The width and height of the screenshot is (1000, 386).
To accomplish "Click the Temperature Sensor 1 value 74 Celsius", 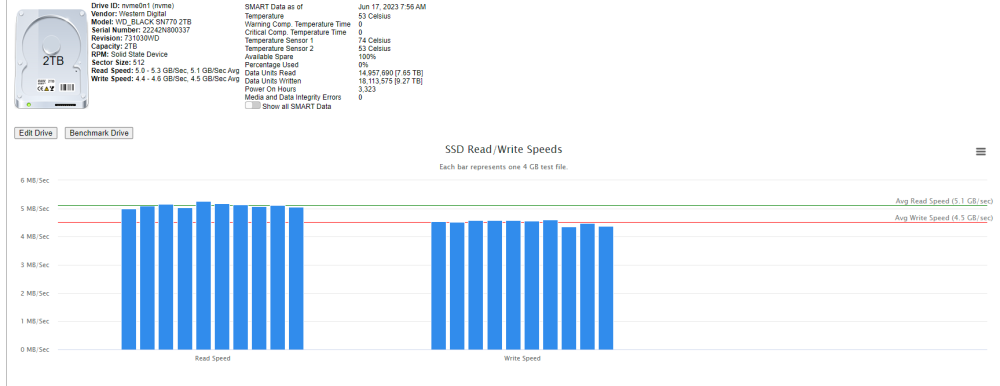I will pyautogui.click(x=374, y=40).
